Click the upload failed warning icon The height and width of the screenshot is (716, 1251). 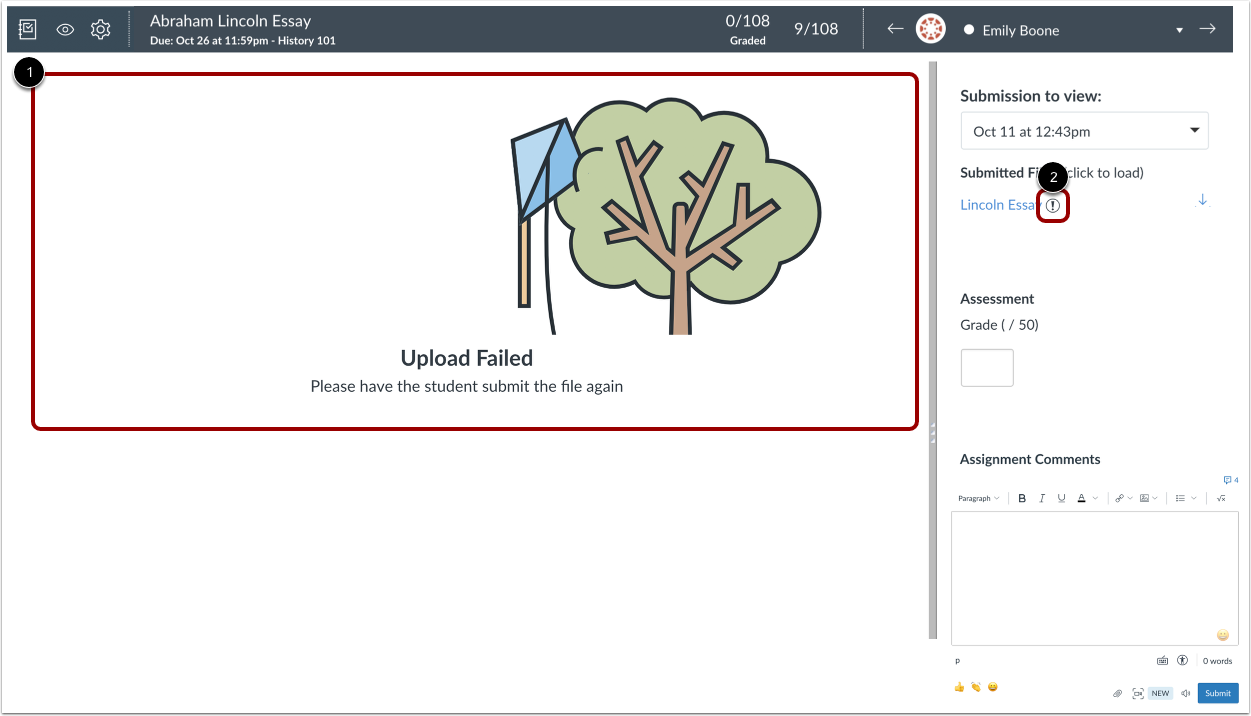click(x=1053, y=205)
